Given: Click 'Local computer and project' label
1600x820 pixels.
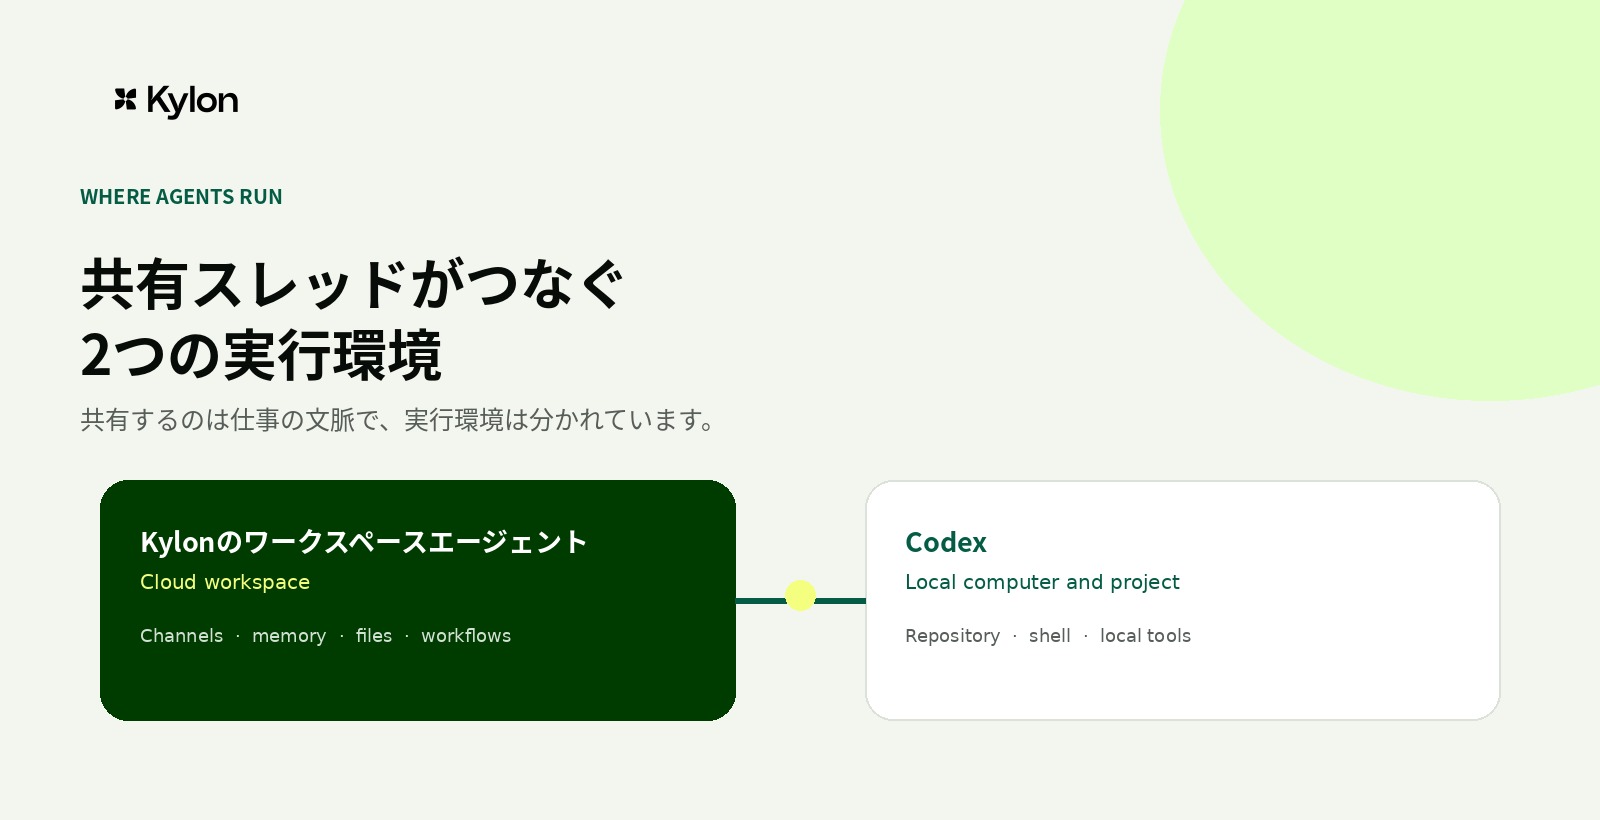Looking at the screenshot, I should click(x=1042, y=582).
